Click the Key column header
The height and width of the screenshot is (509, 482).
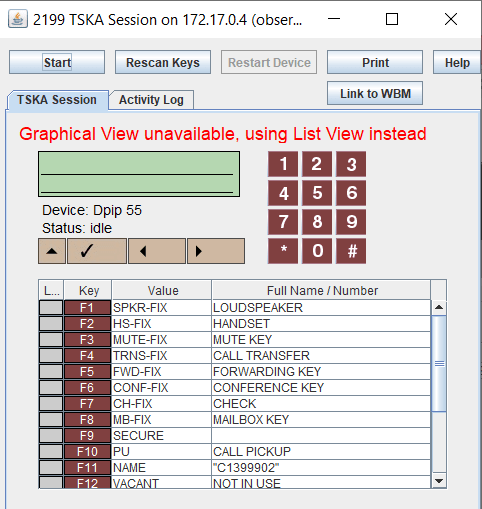pyautogui.click(x=88, y=290)
